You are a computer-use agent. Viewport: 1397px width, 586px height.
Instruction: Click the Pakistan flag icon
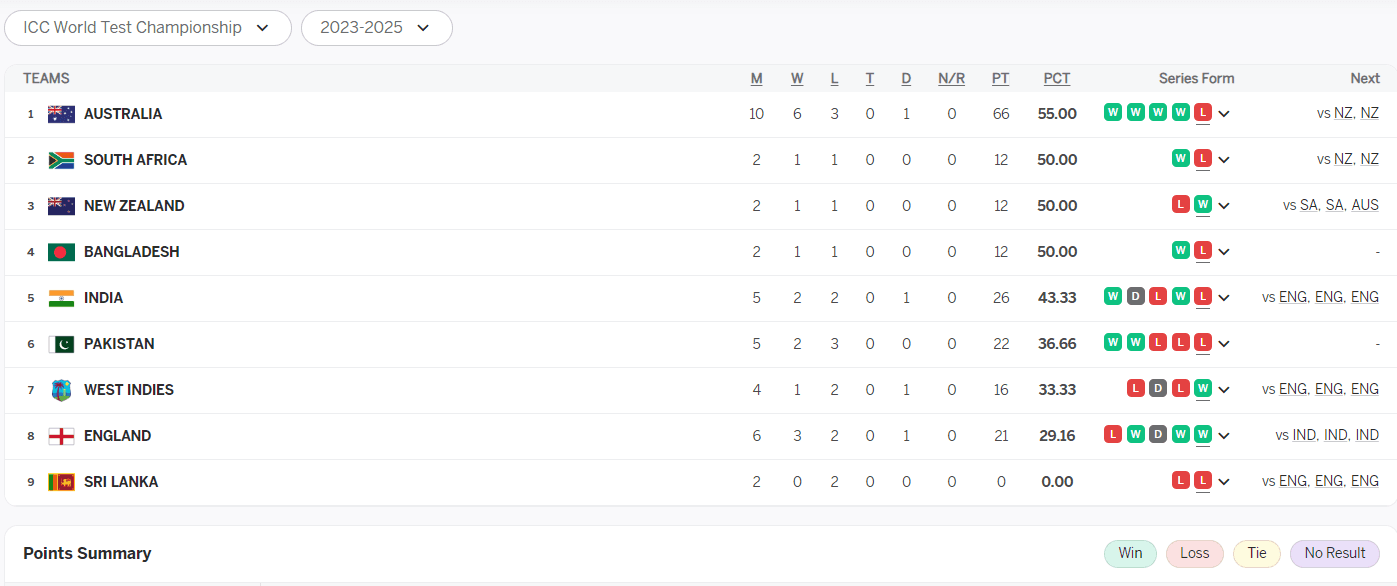[61, 344]
